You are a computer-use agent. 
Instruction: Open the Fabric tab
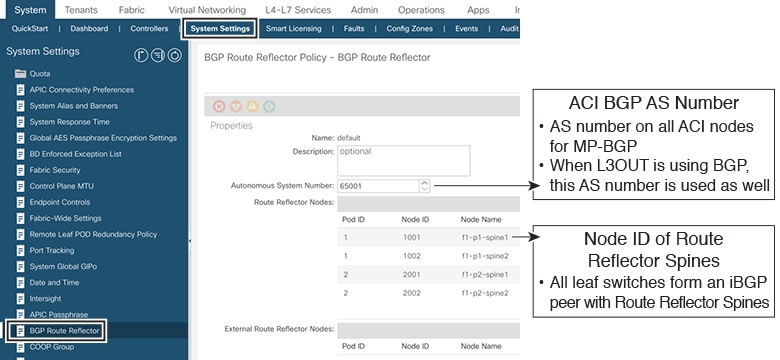point(132,10)
